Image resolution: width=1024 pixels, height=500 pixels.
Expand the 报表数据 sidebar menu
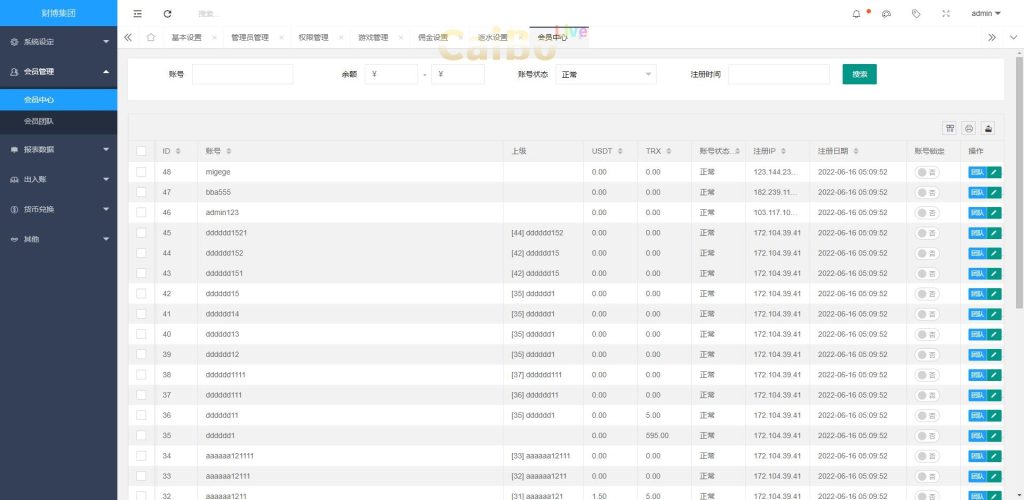click(58, 149)
